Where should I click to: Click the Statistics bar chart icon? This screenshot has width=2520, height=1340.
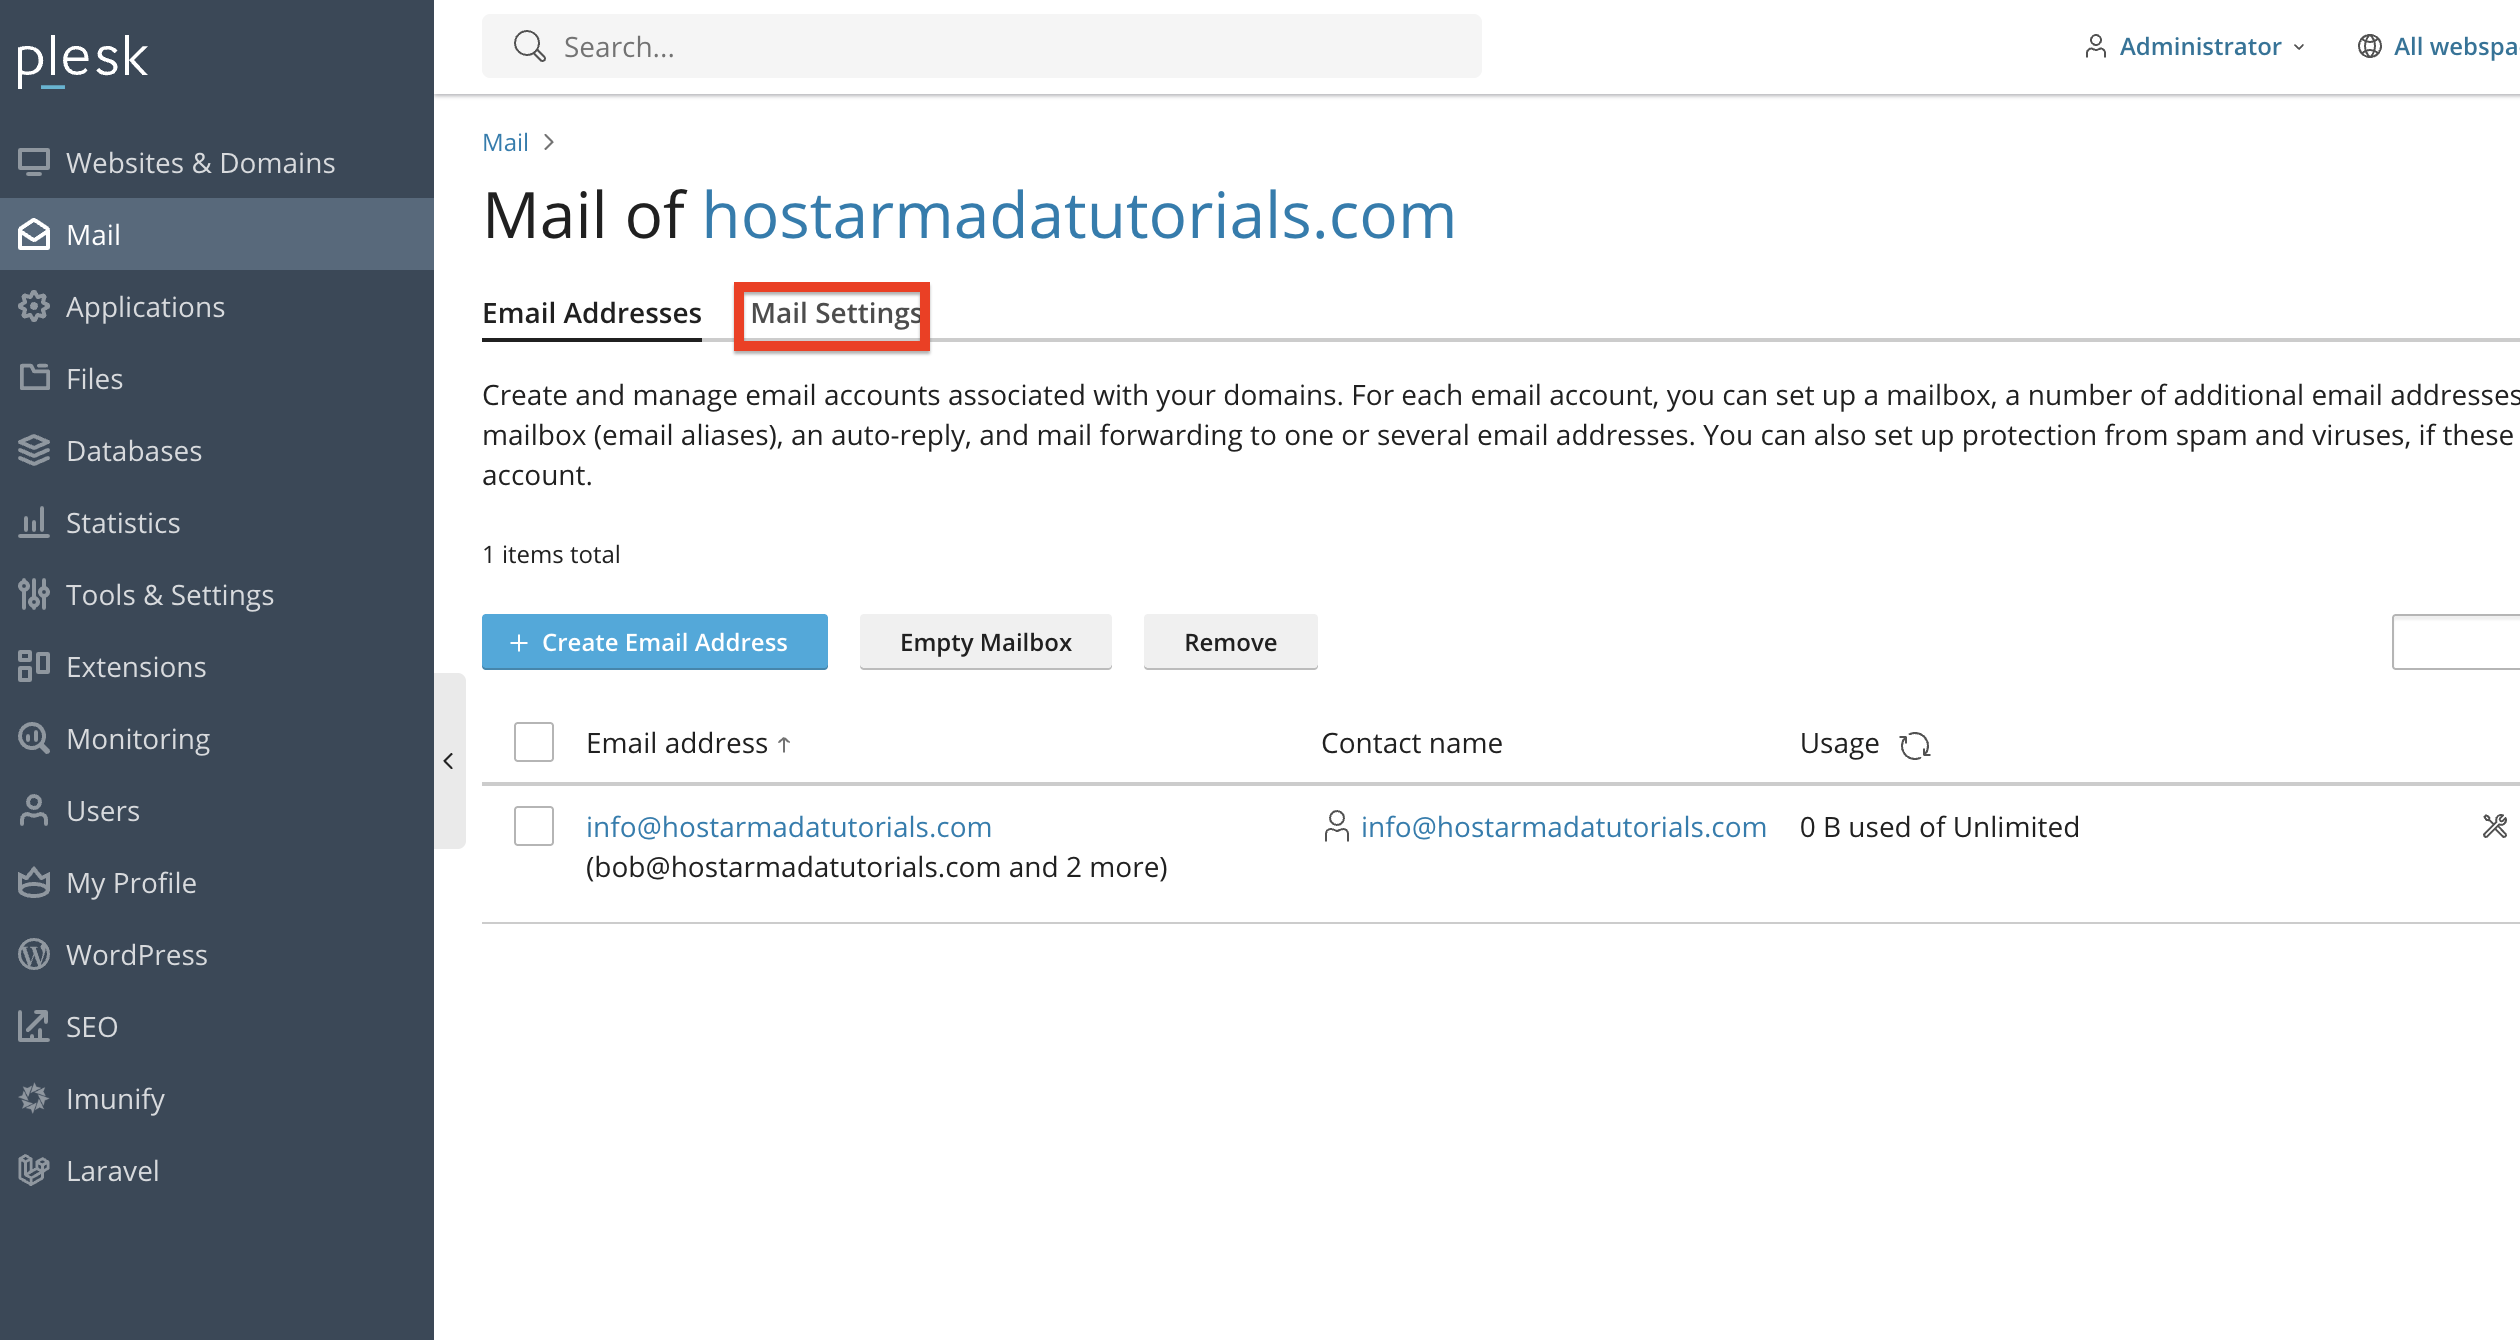34,522
